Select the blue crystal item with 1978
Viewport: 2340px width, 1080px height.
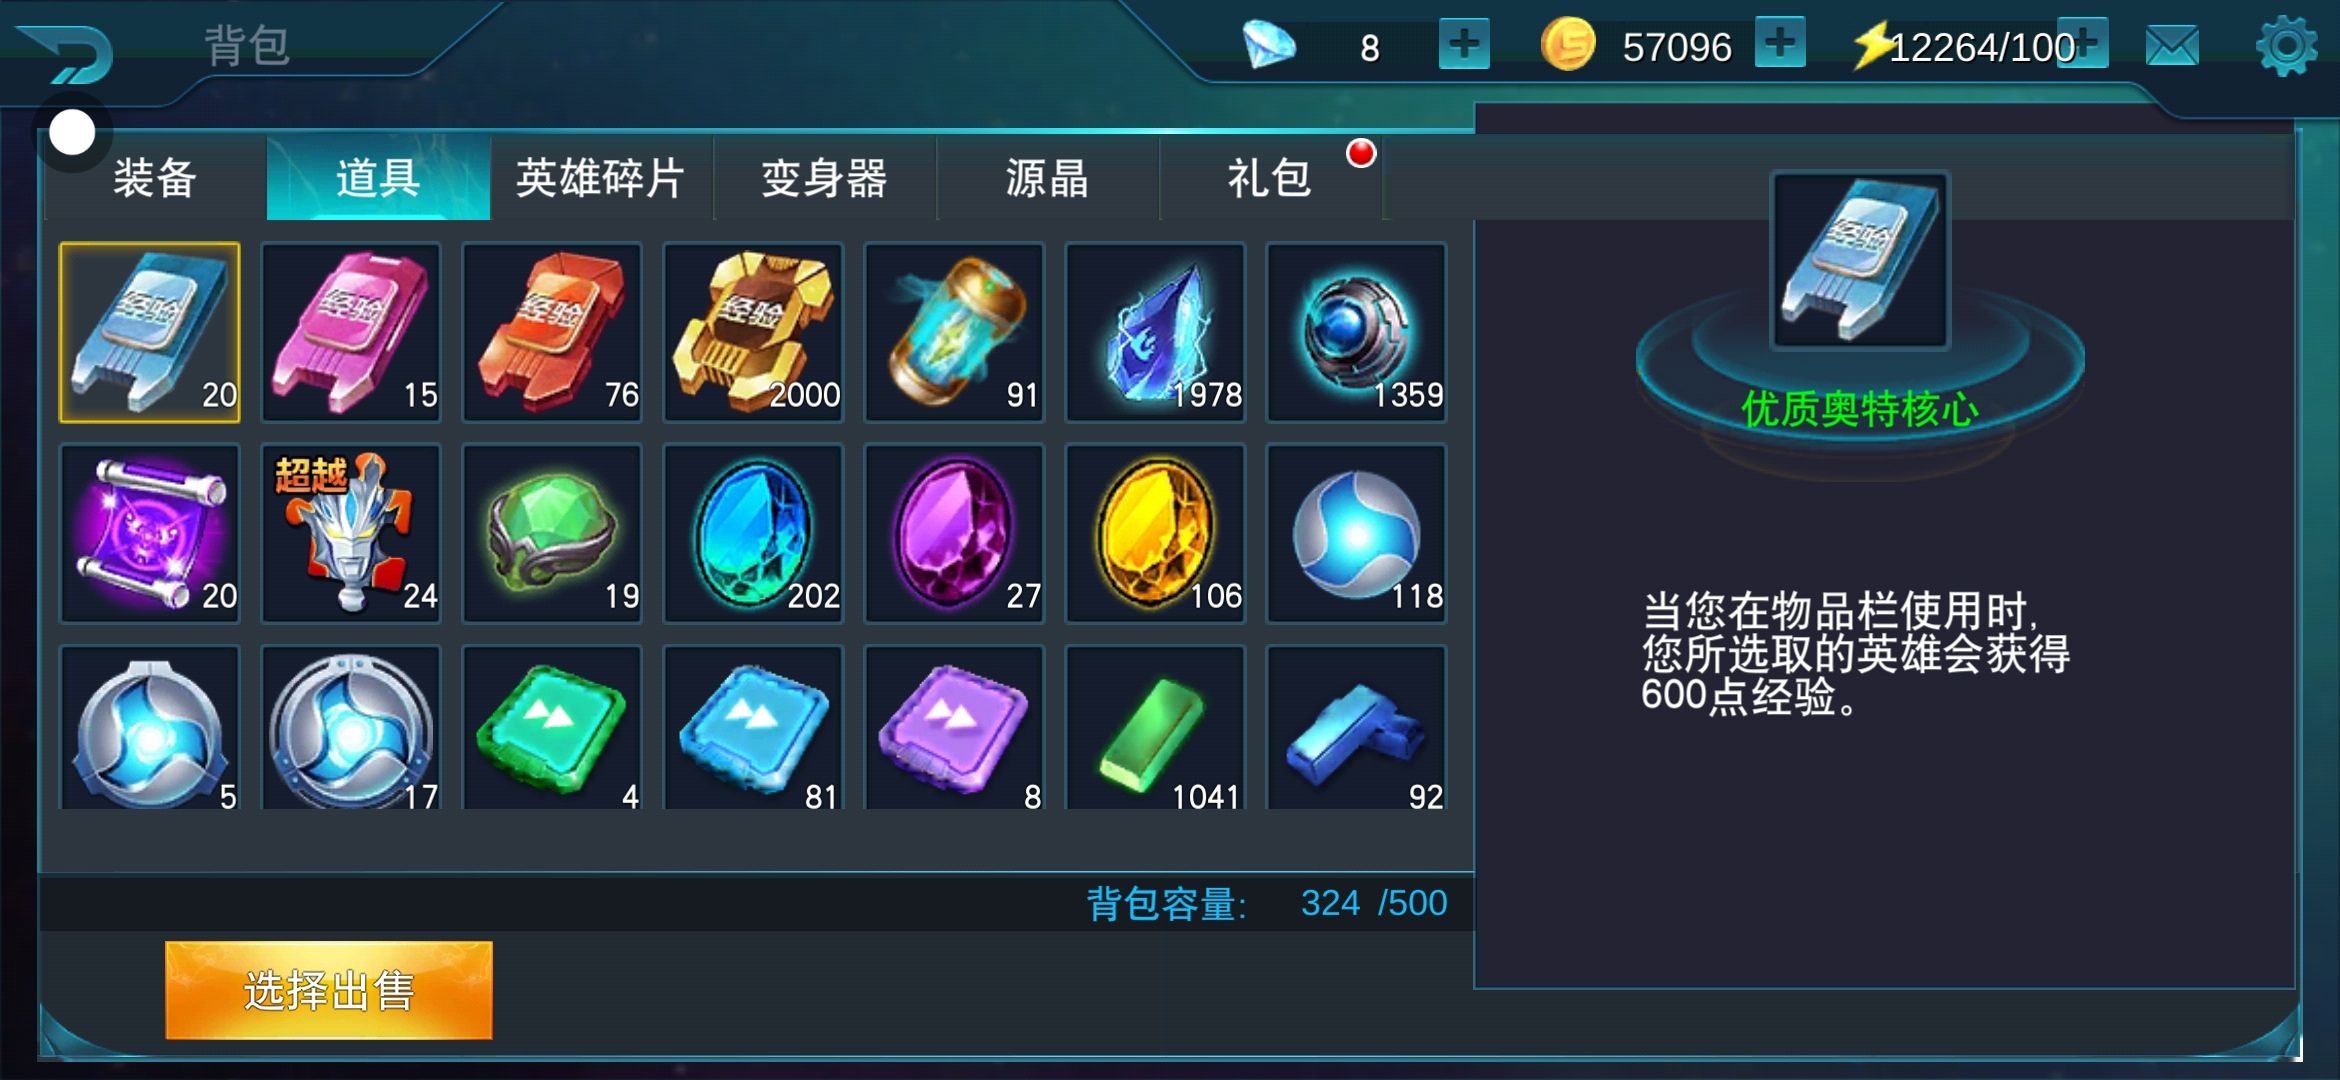click(1155, 332)
